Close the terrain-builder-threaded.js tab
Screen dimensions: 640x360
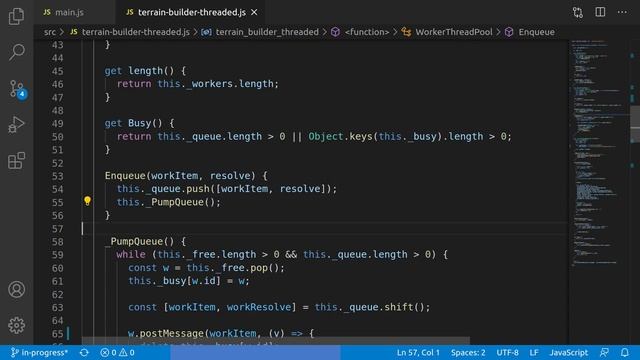pyautogui.click(x=254, y=12)
